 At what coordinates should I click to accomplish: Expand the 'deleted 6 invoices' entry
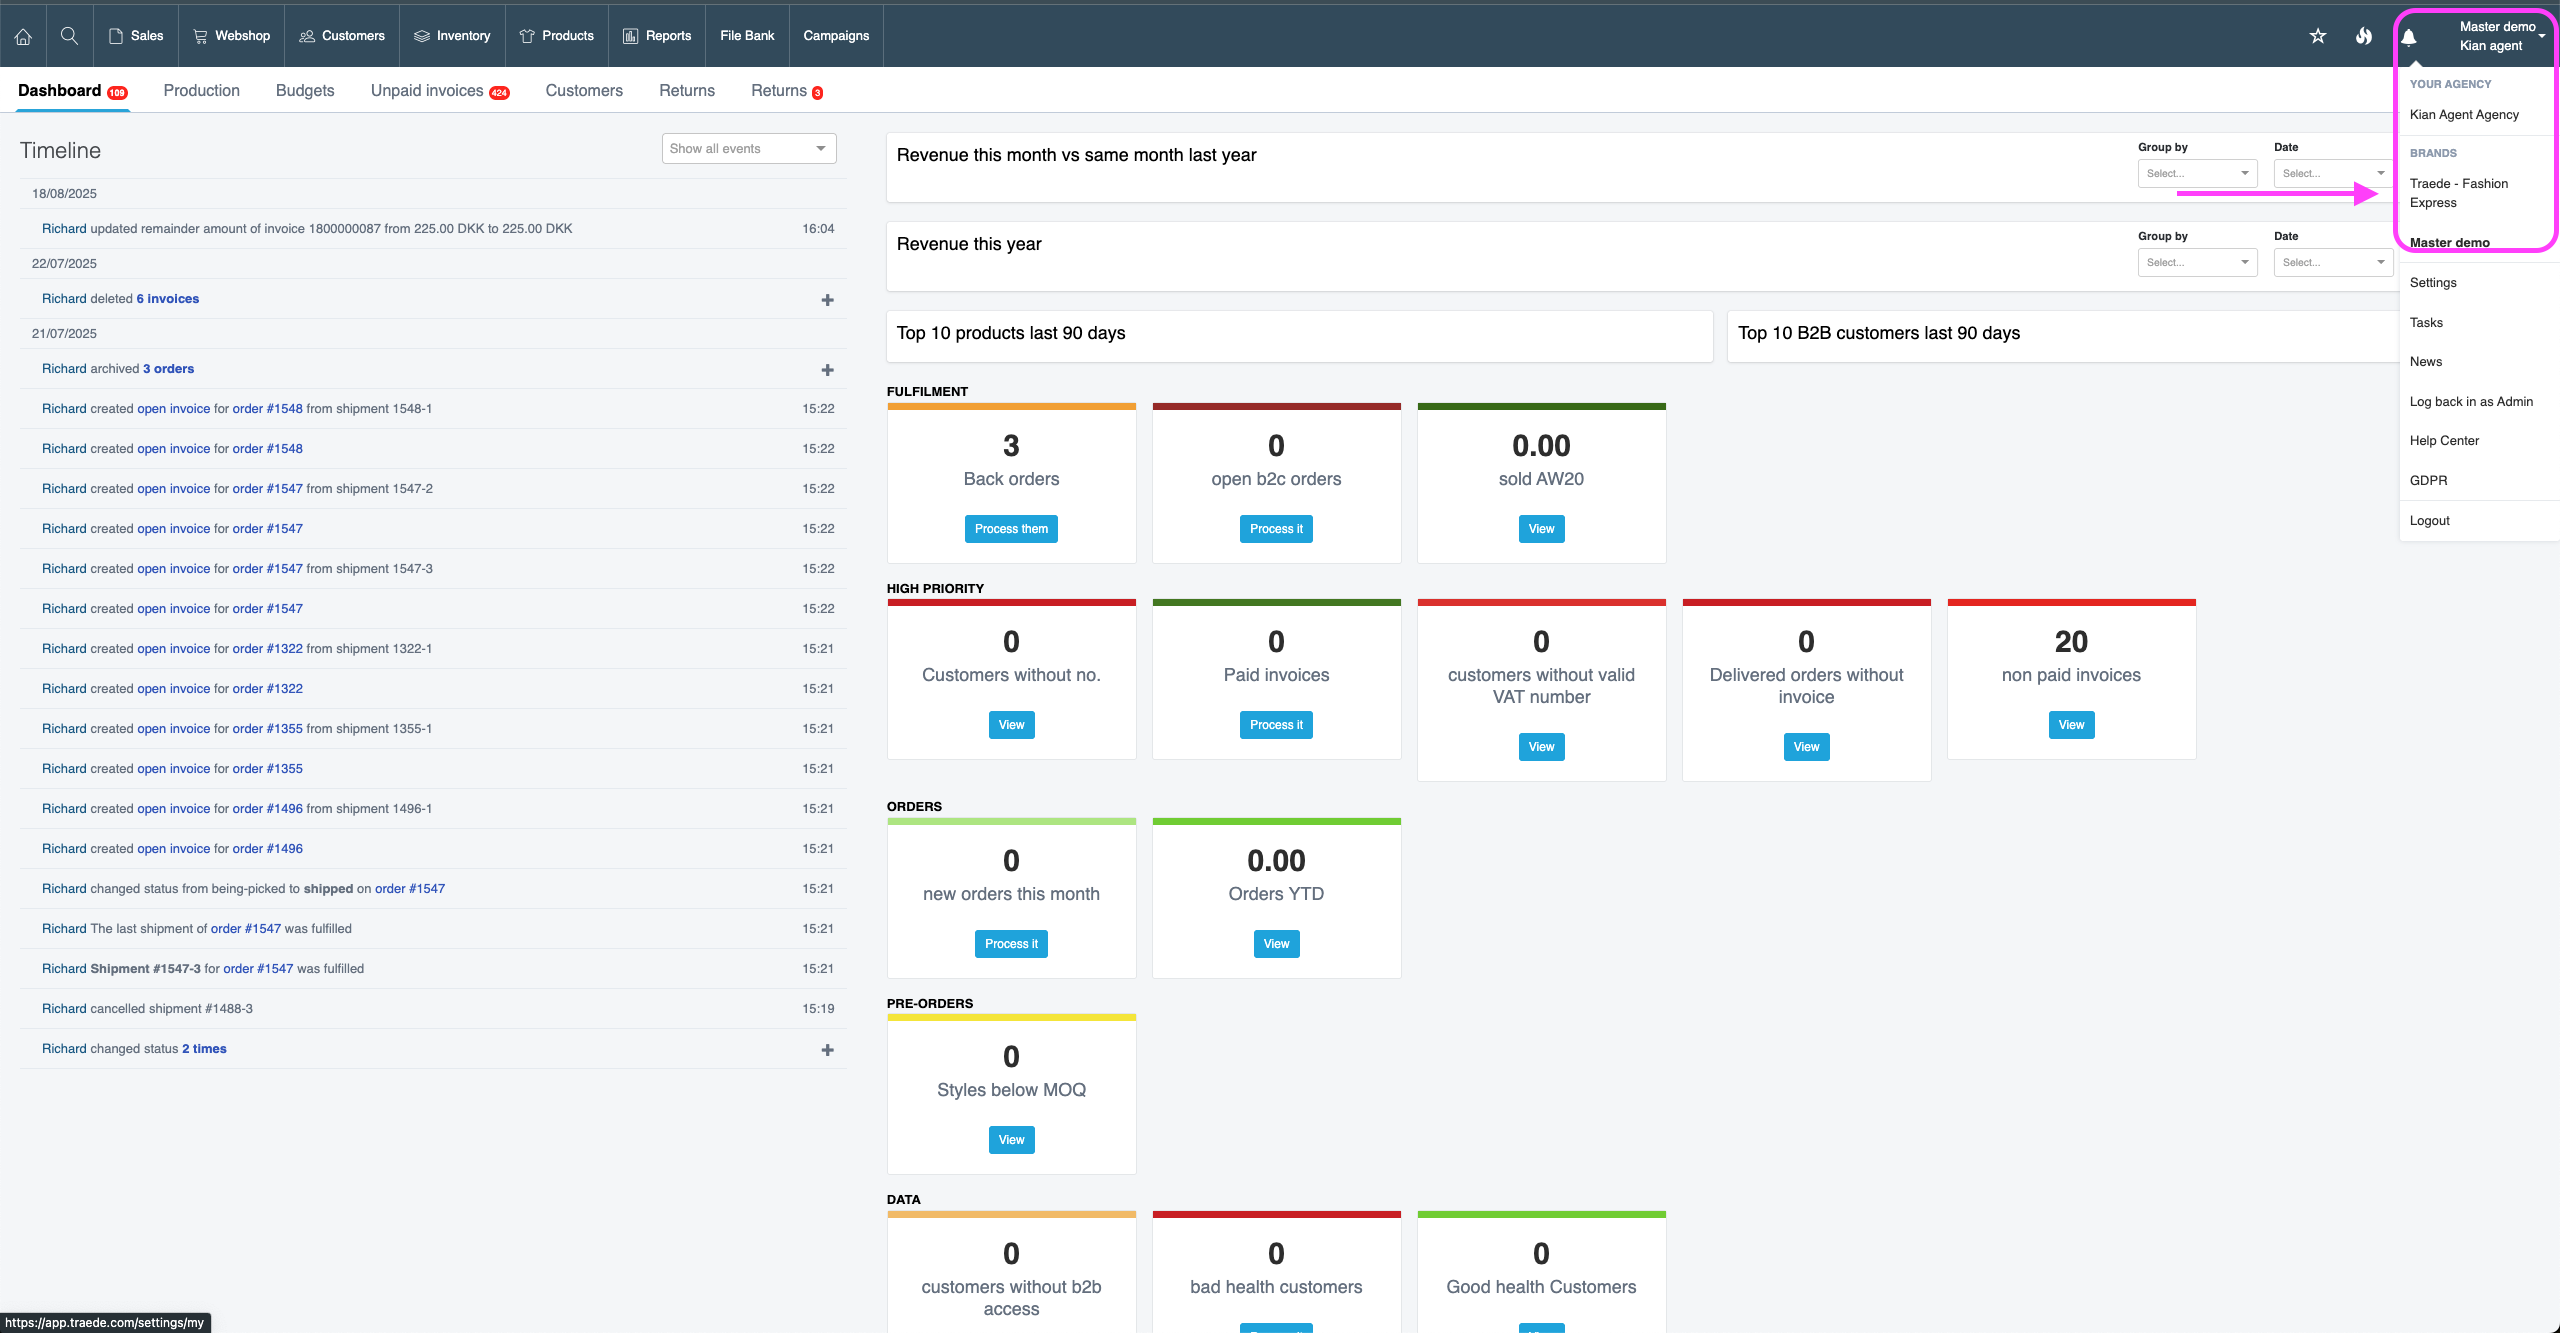point(827,300)
